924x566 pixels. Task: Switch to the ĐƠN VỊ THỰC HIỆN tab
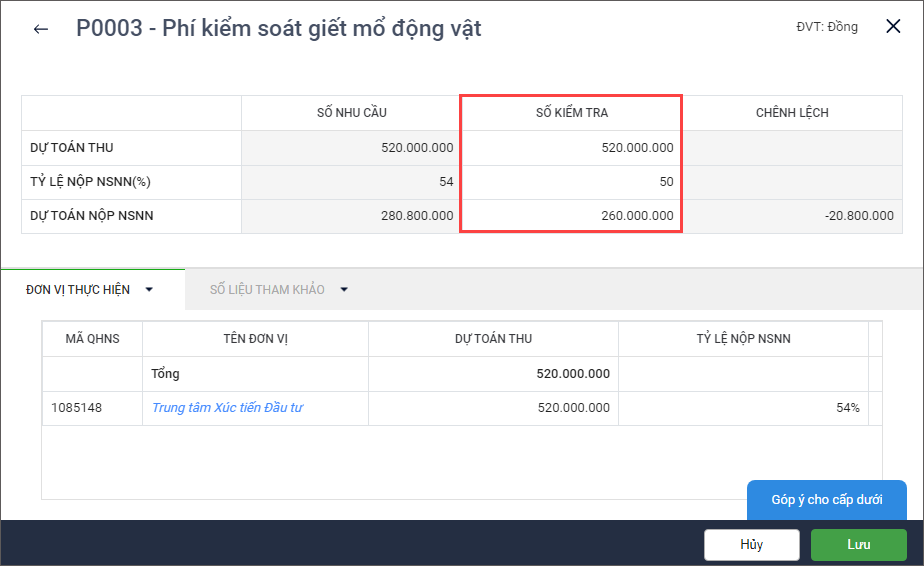click(x=78, y=290)
